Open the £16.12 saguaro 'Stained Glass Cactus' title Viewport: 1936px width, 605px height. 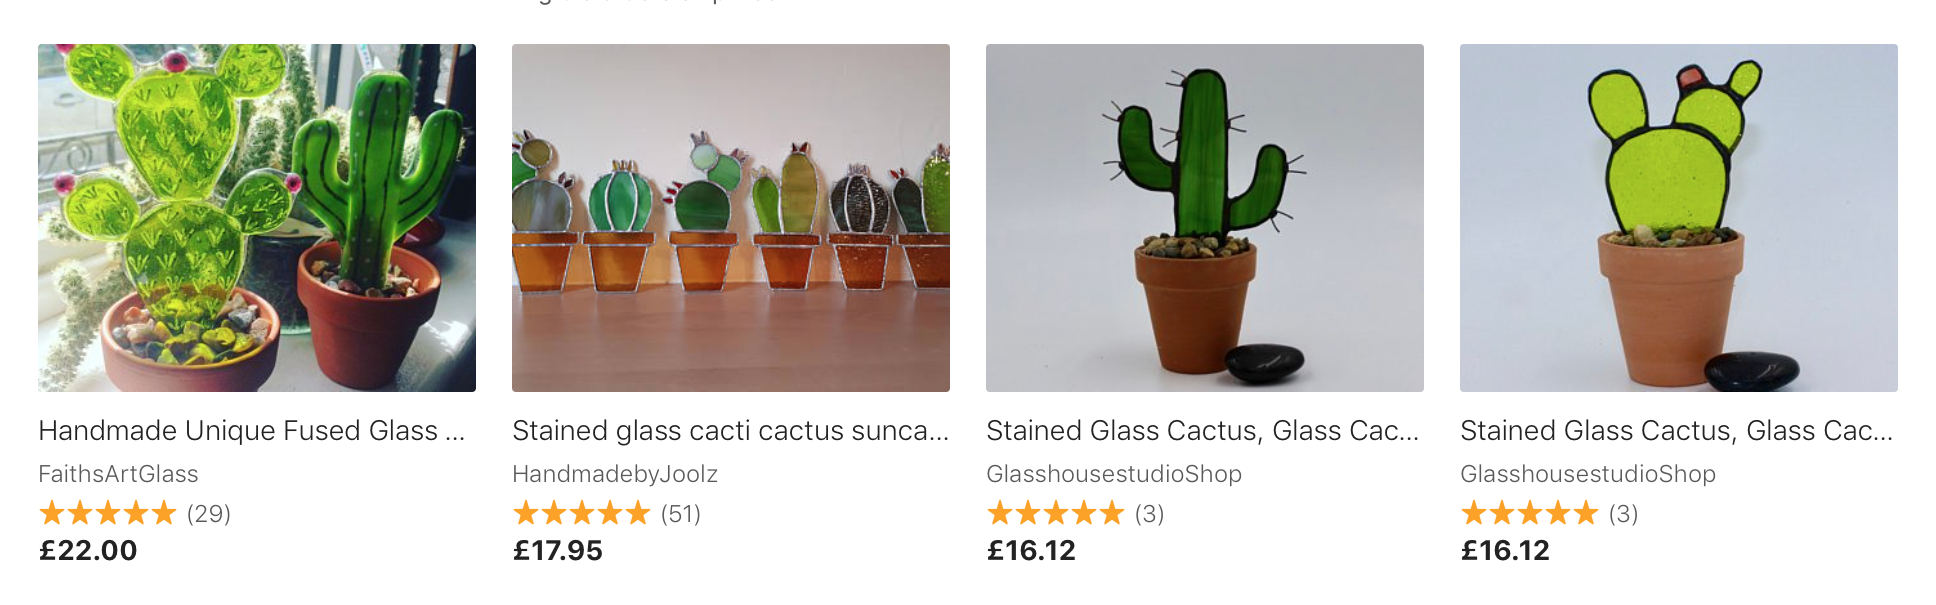1203,431
